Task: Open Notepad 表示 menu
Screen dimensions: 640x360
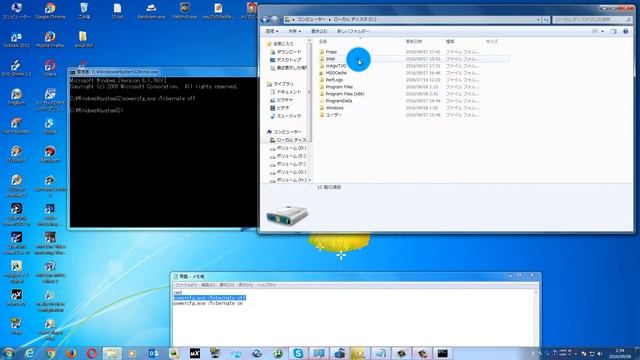Action: point(245,285)
